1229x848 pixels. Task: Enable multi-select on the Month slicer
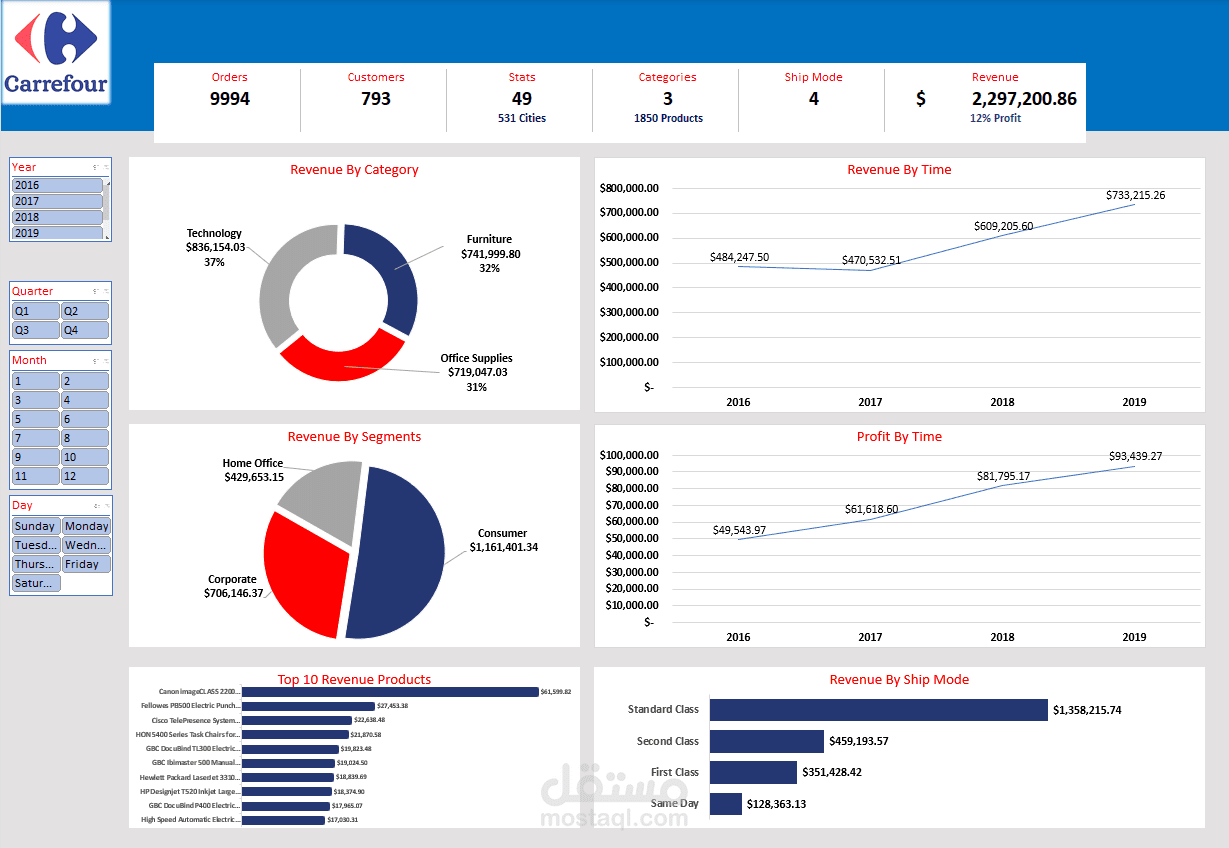click(x=95, y=360)
